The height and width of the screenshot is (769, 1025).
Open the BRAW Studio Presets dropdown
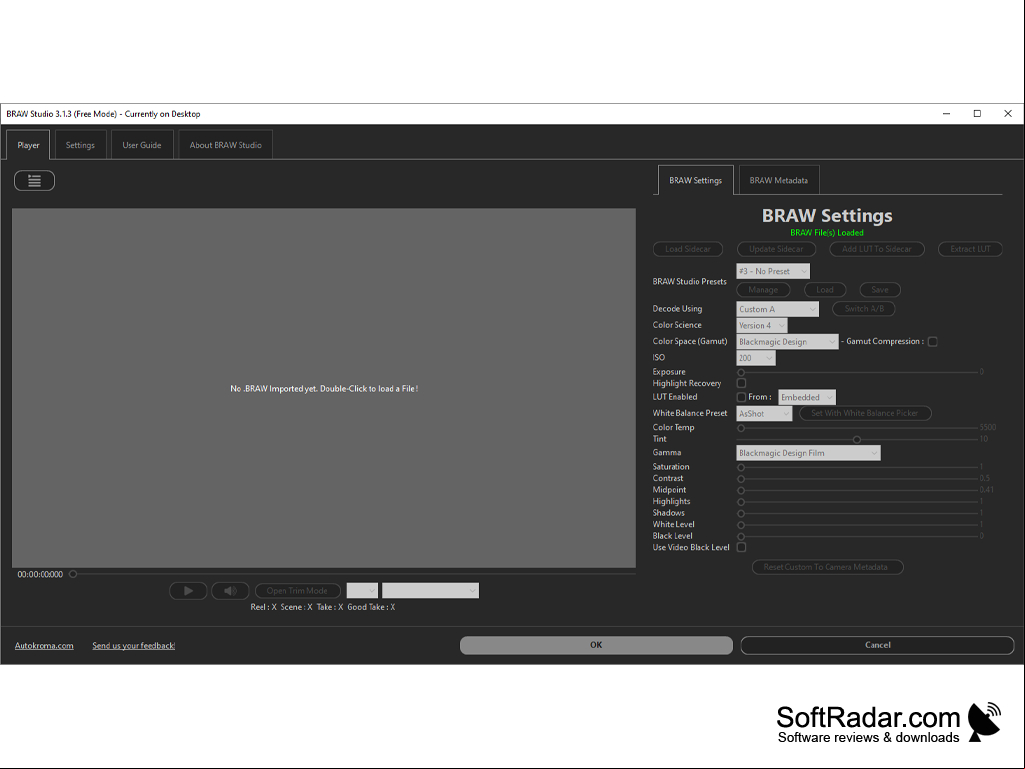pos(773,271)
